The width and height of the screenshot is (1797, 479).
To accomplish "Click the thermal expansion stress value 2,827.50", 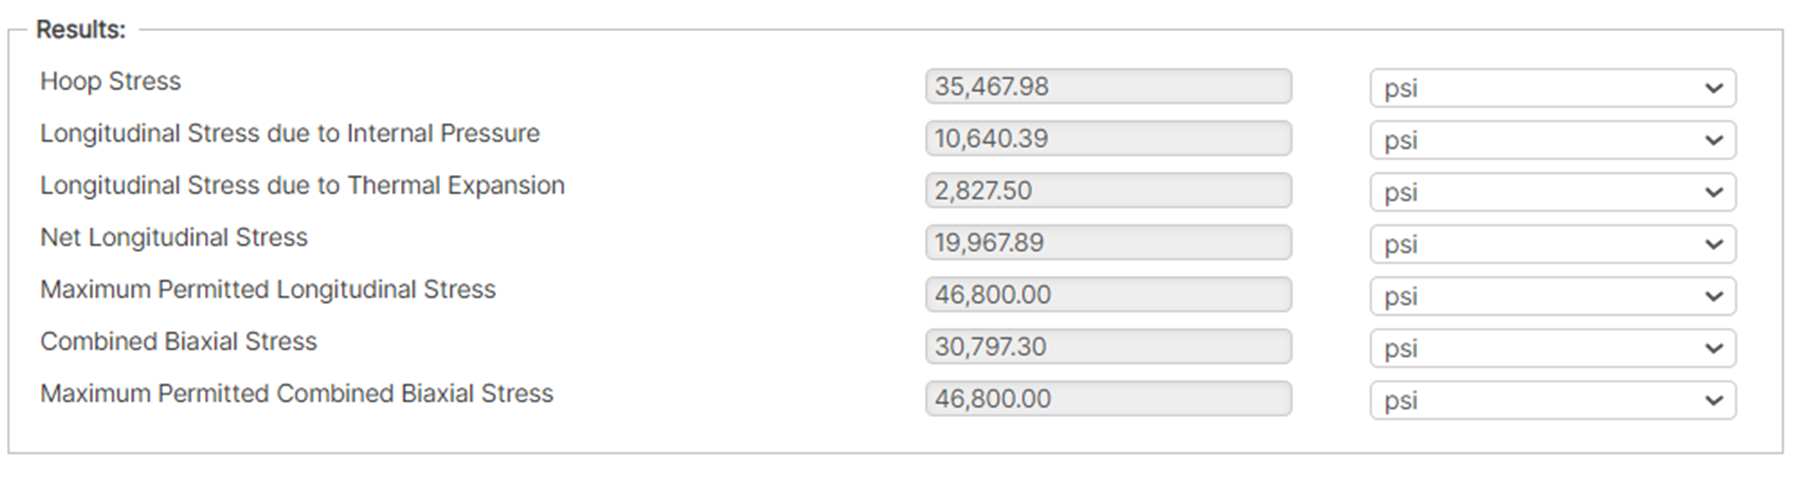I will [x=1108, y=191].
